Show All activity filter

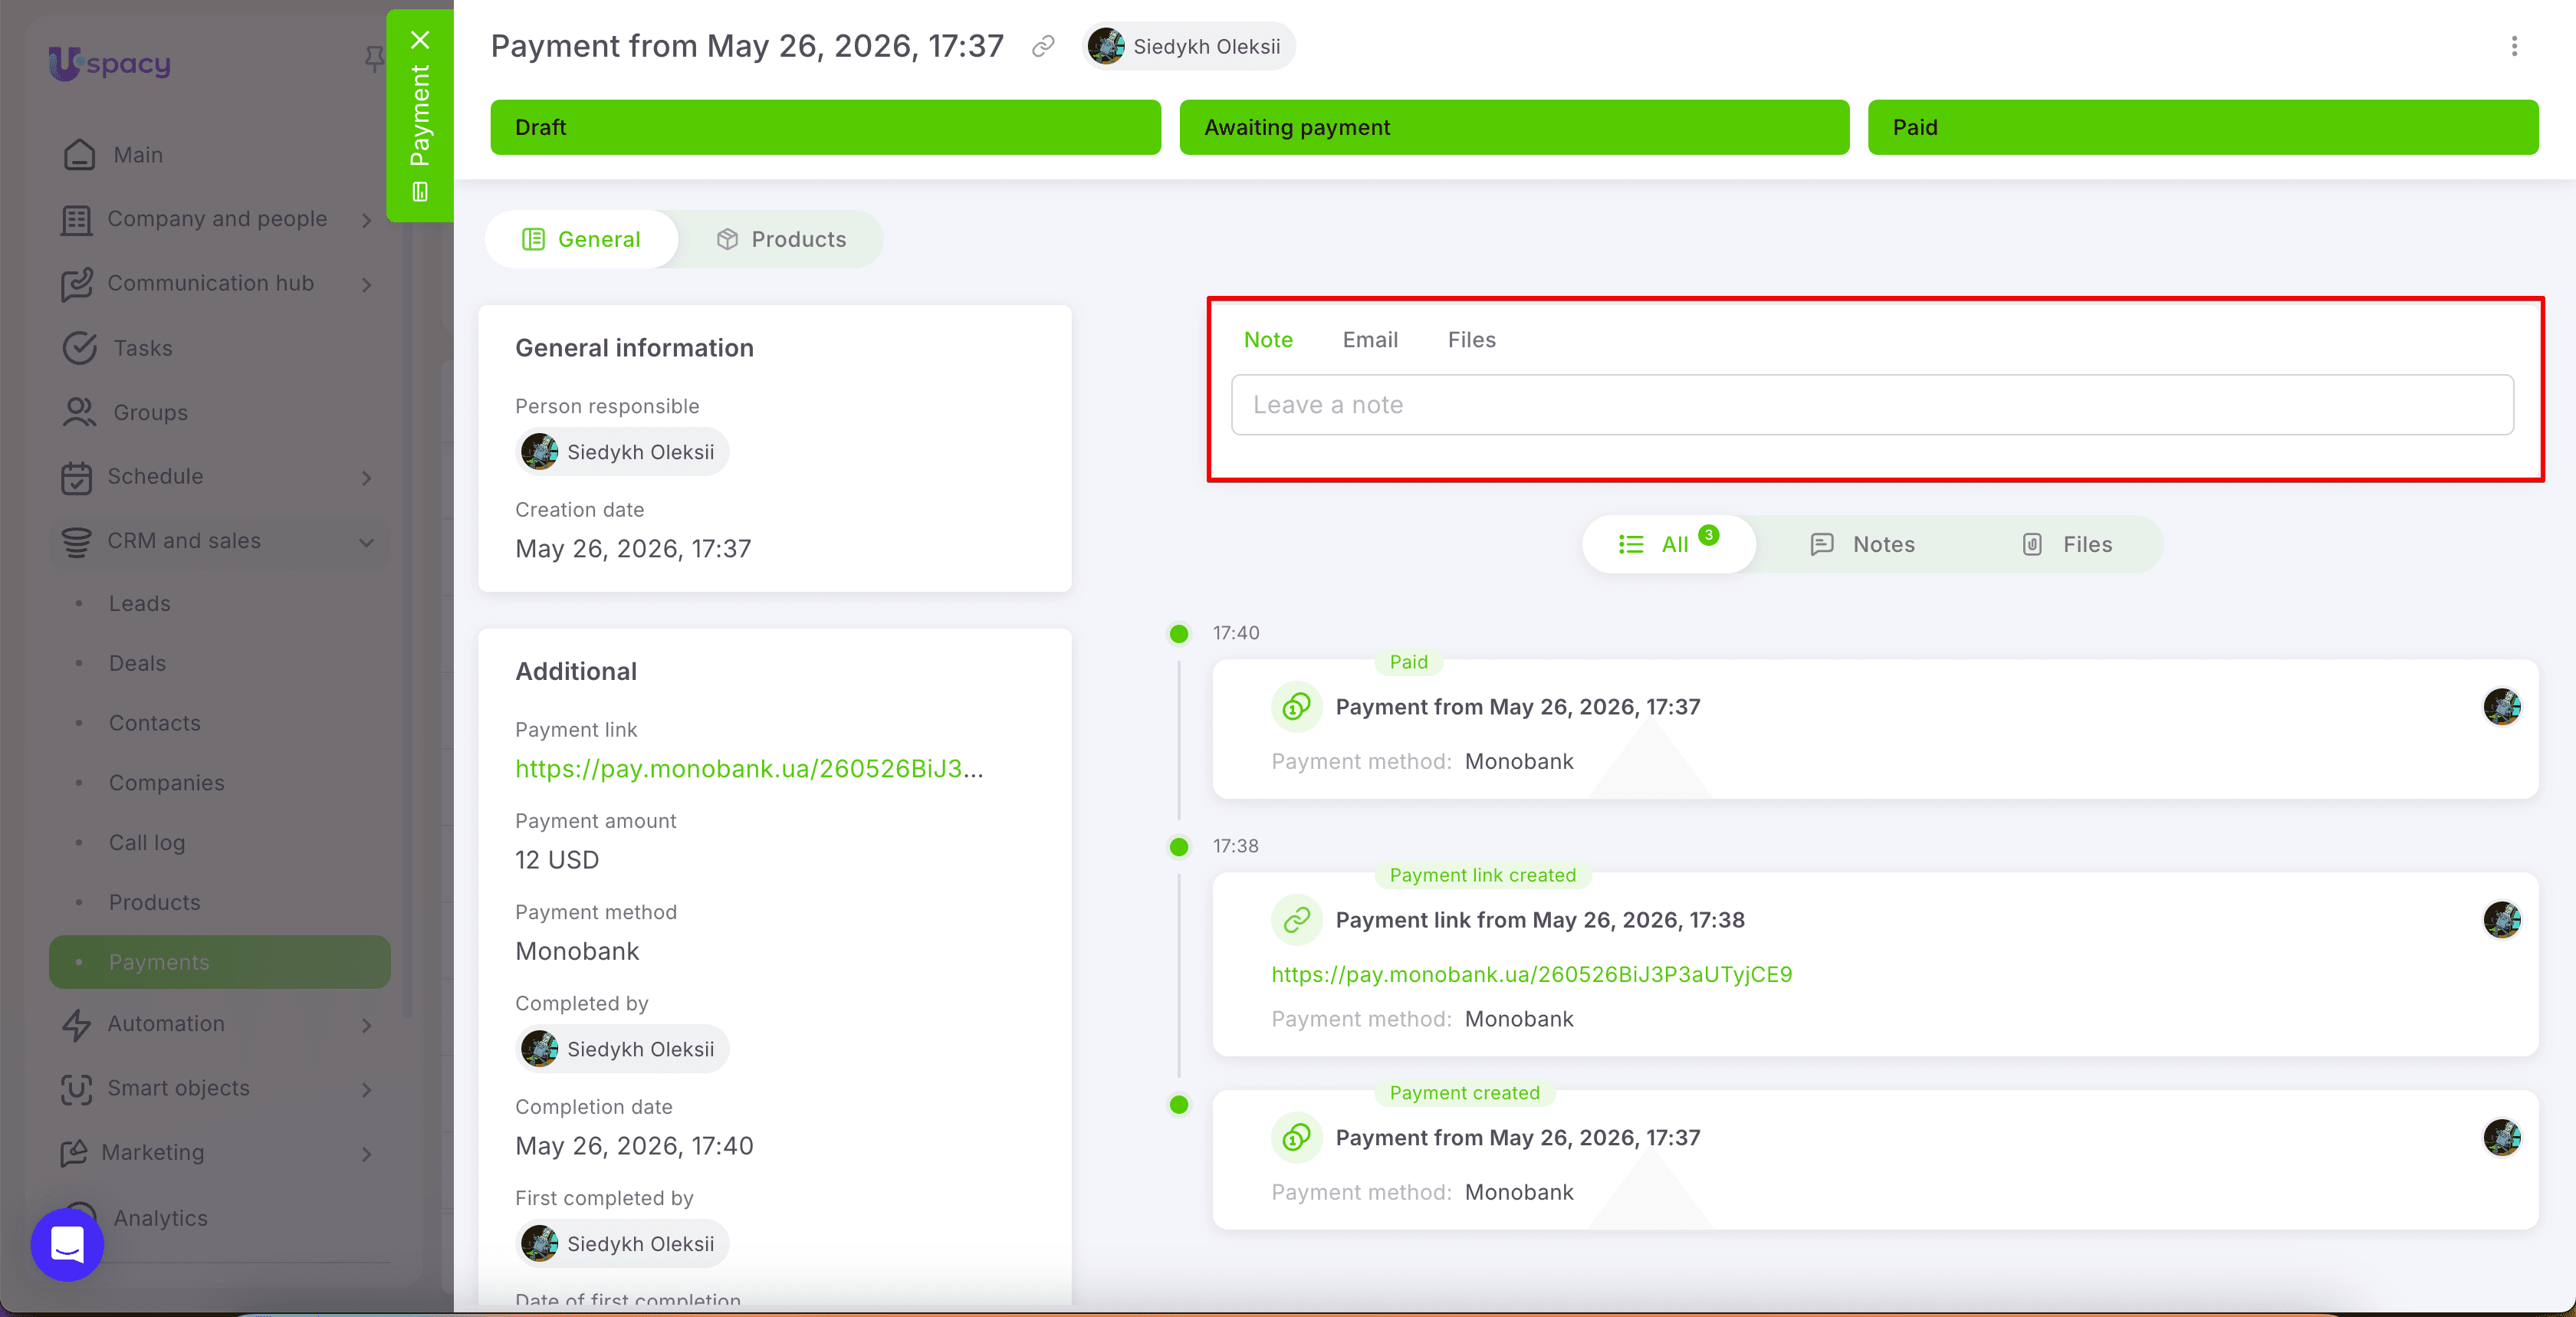pyautogui.click(x=1669, y=544)
